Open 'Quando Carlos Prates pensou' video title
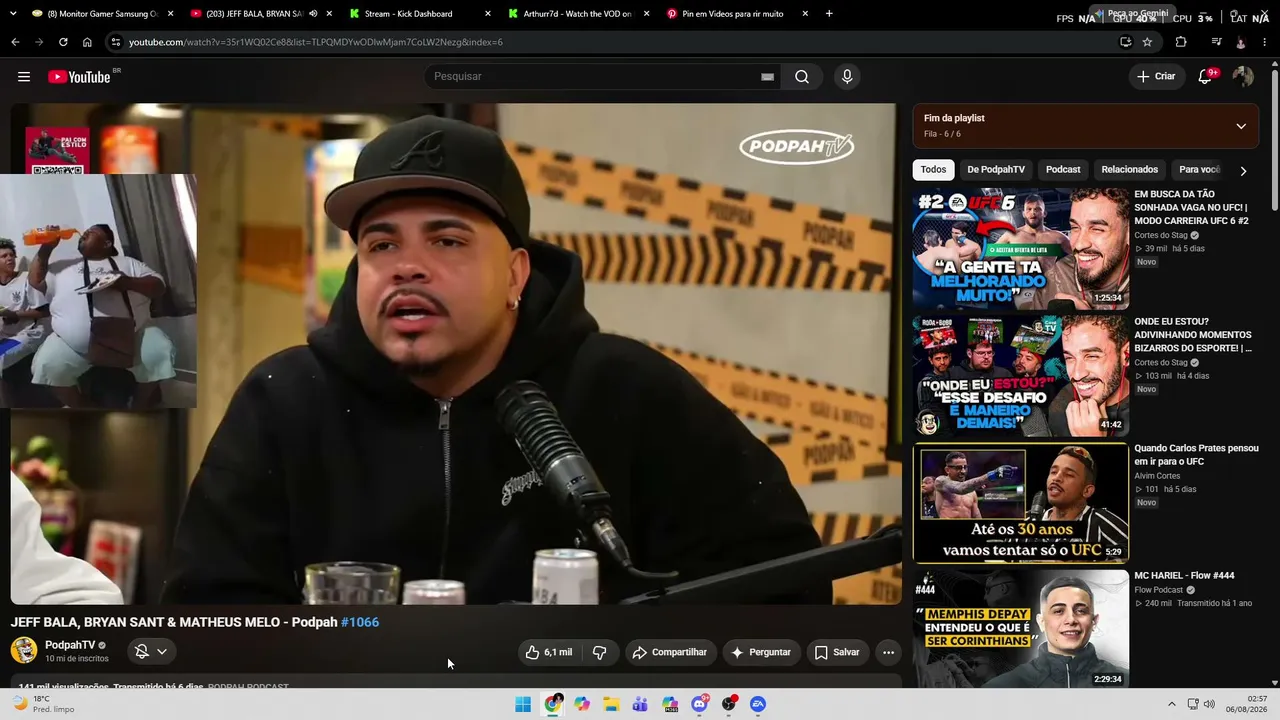Screen dimensions: 1280x720 click(x=1196, y=455)
